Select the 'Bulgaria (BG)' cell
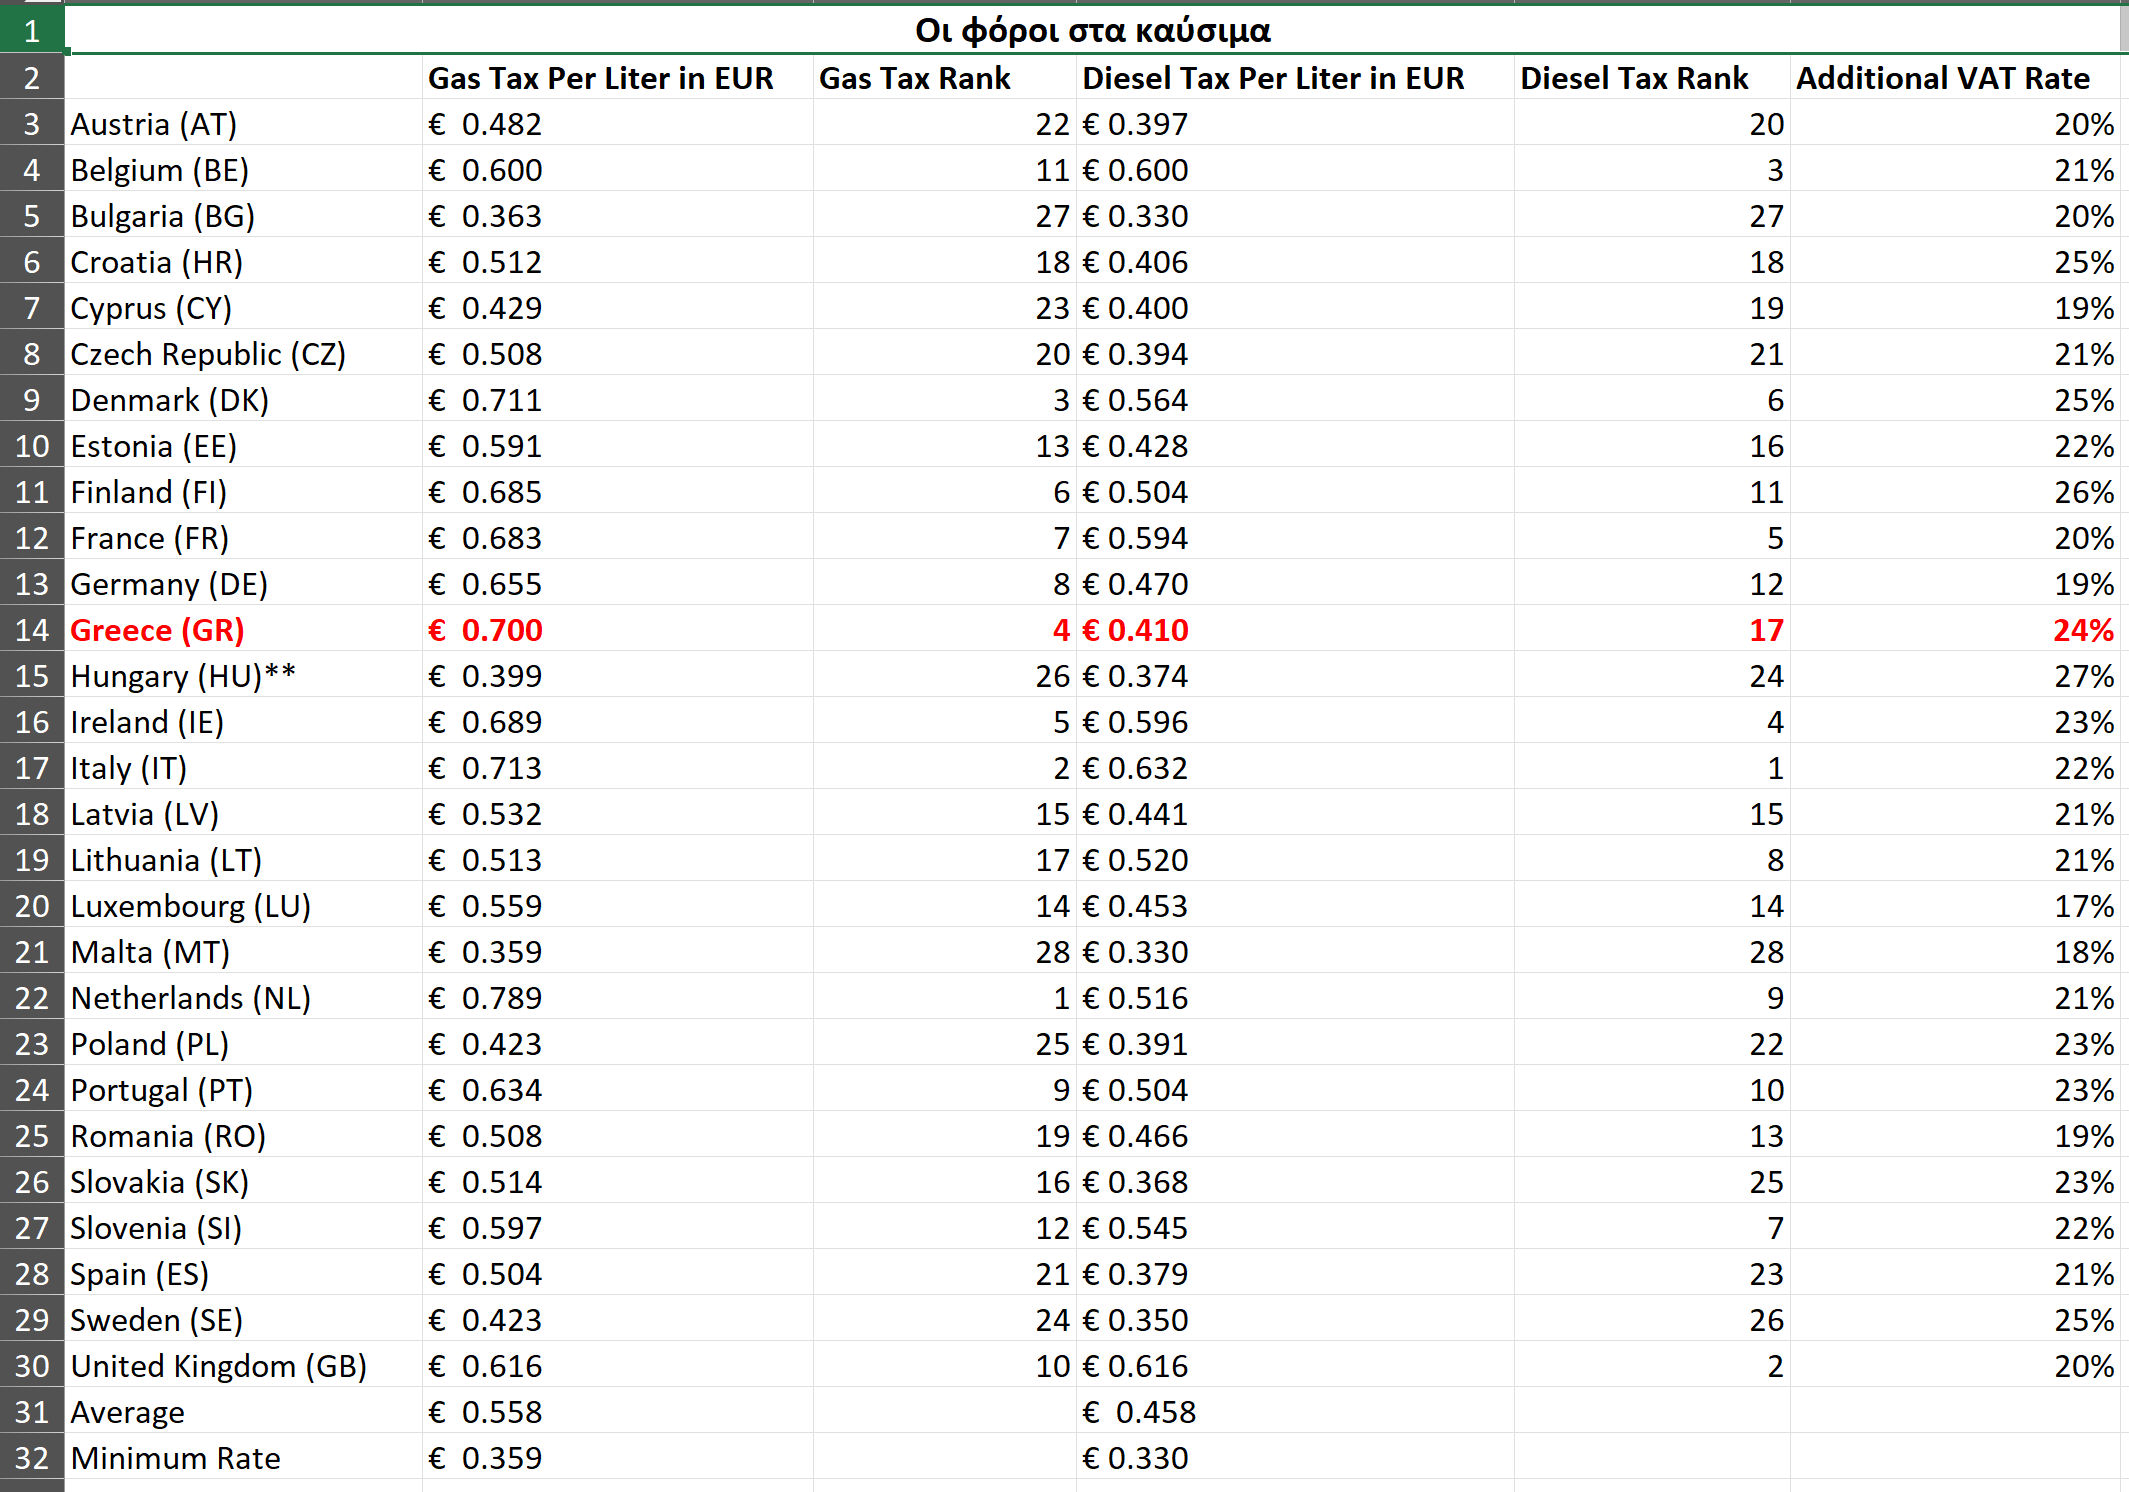 click(243, 216)
